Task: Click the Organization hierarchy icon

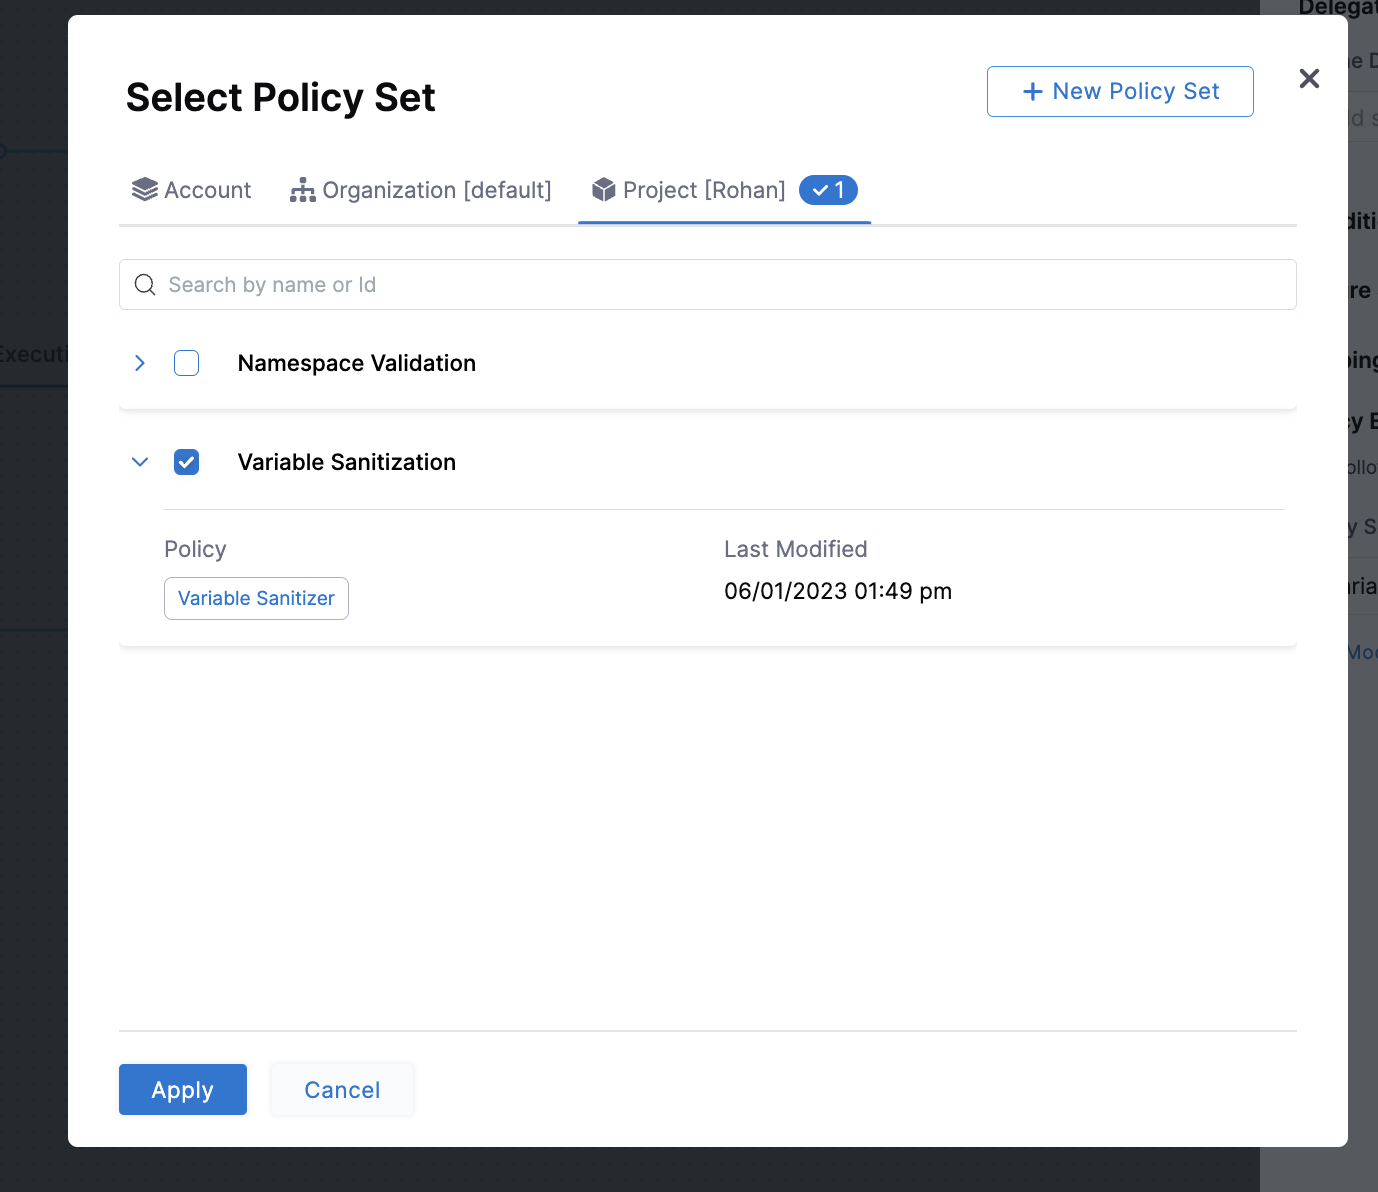Action: coord(302,190)
